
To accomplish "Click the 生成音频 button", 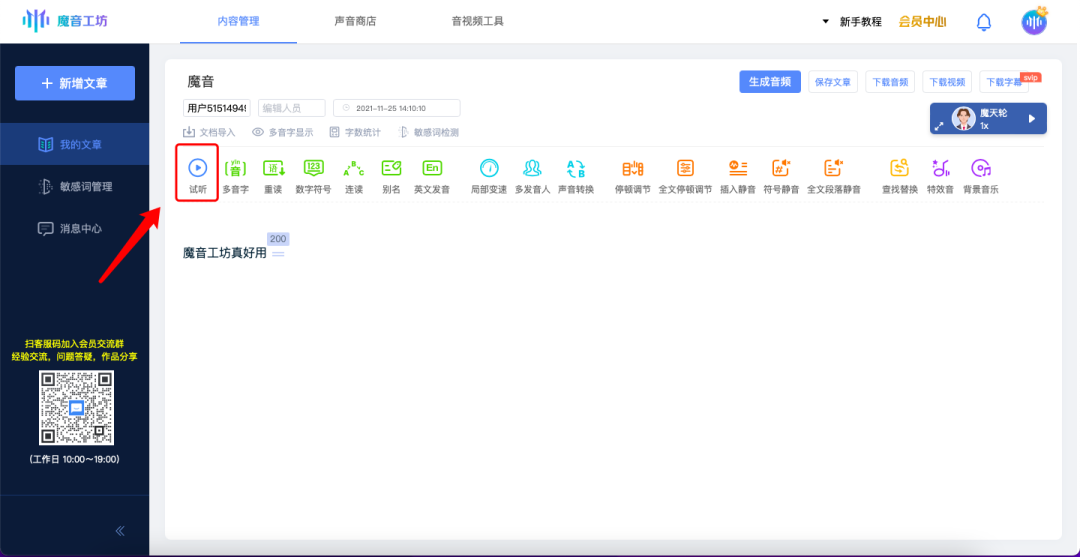I will (770, 82).
